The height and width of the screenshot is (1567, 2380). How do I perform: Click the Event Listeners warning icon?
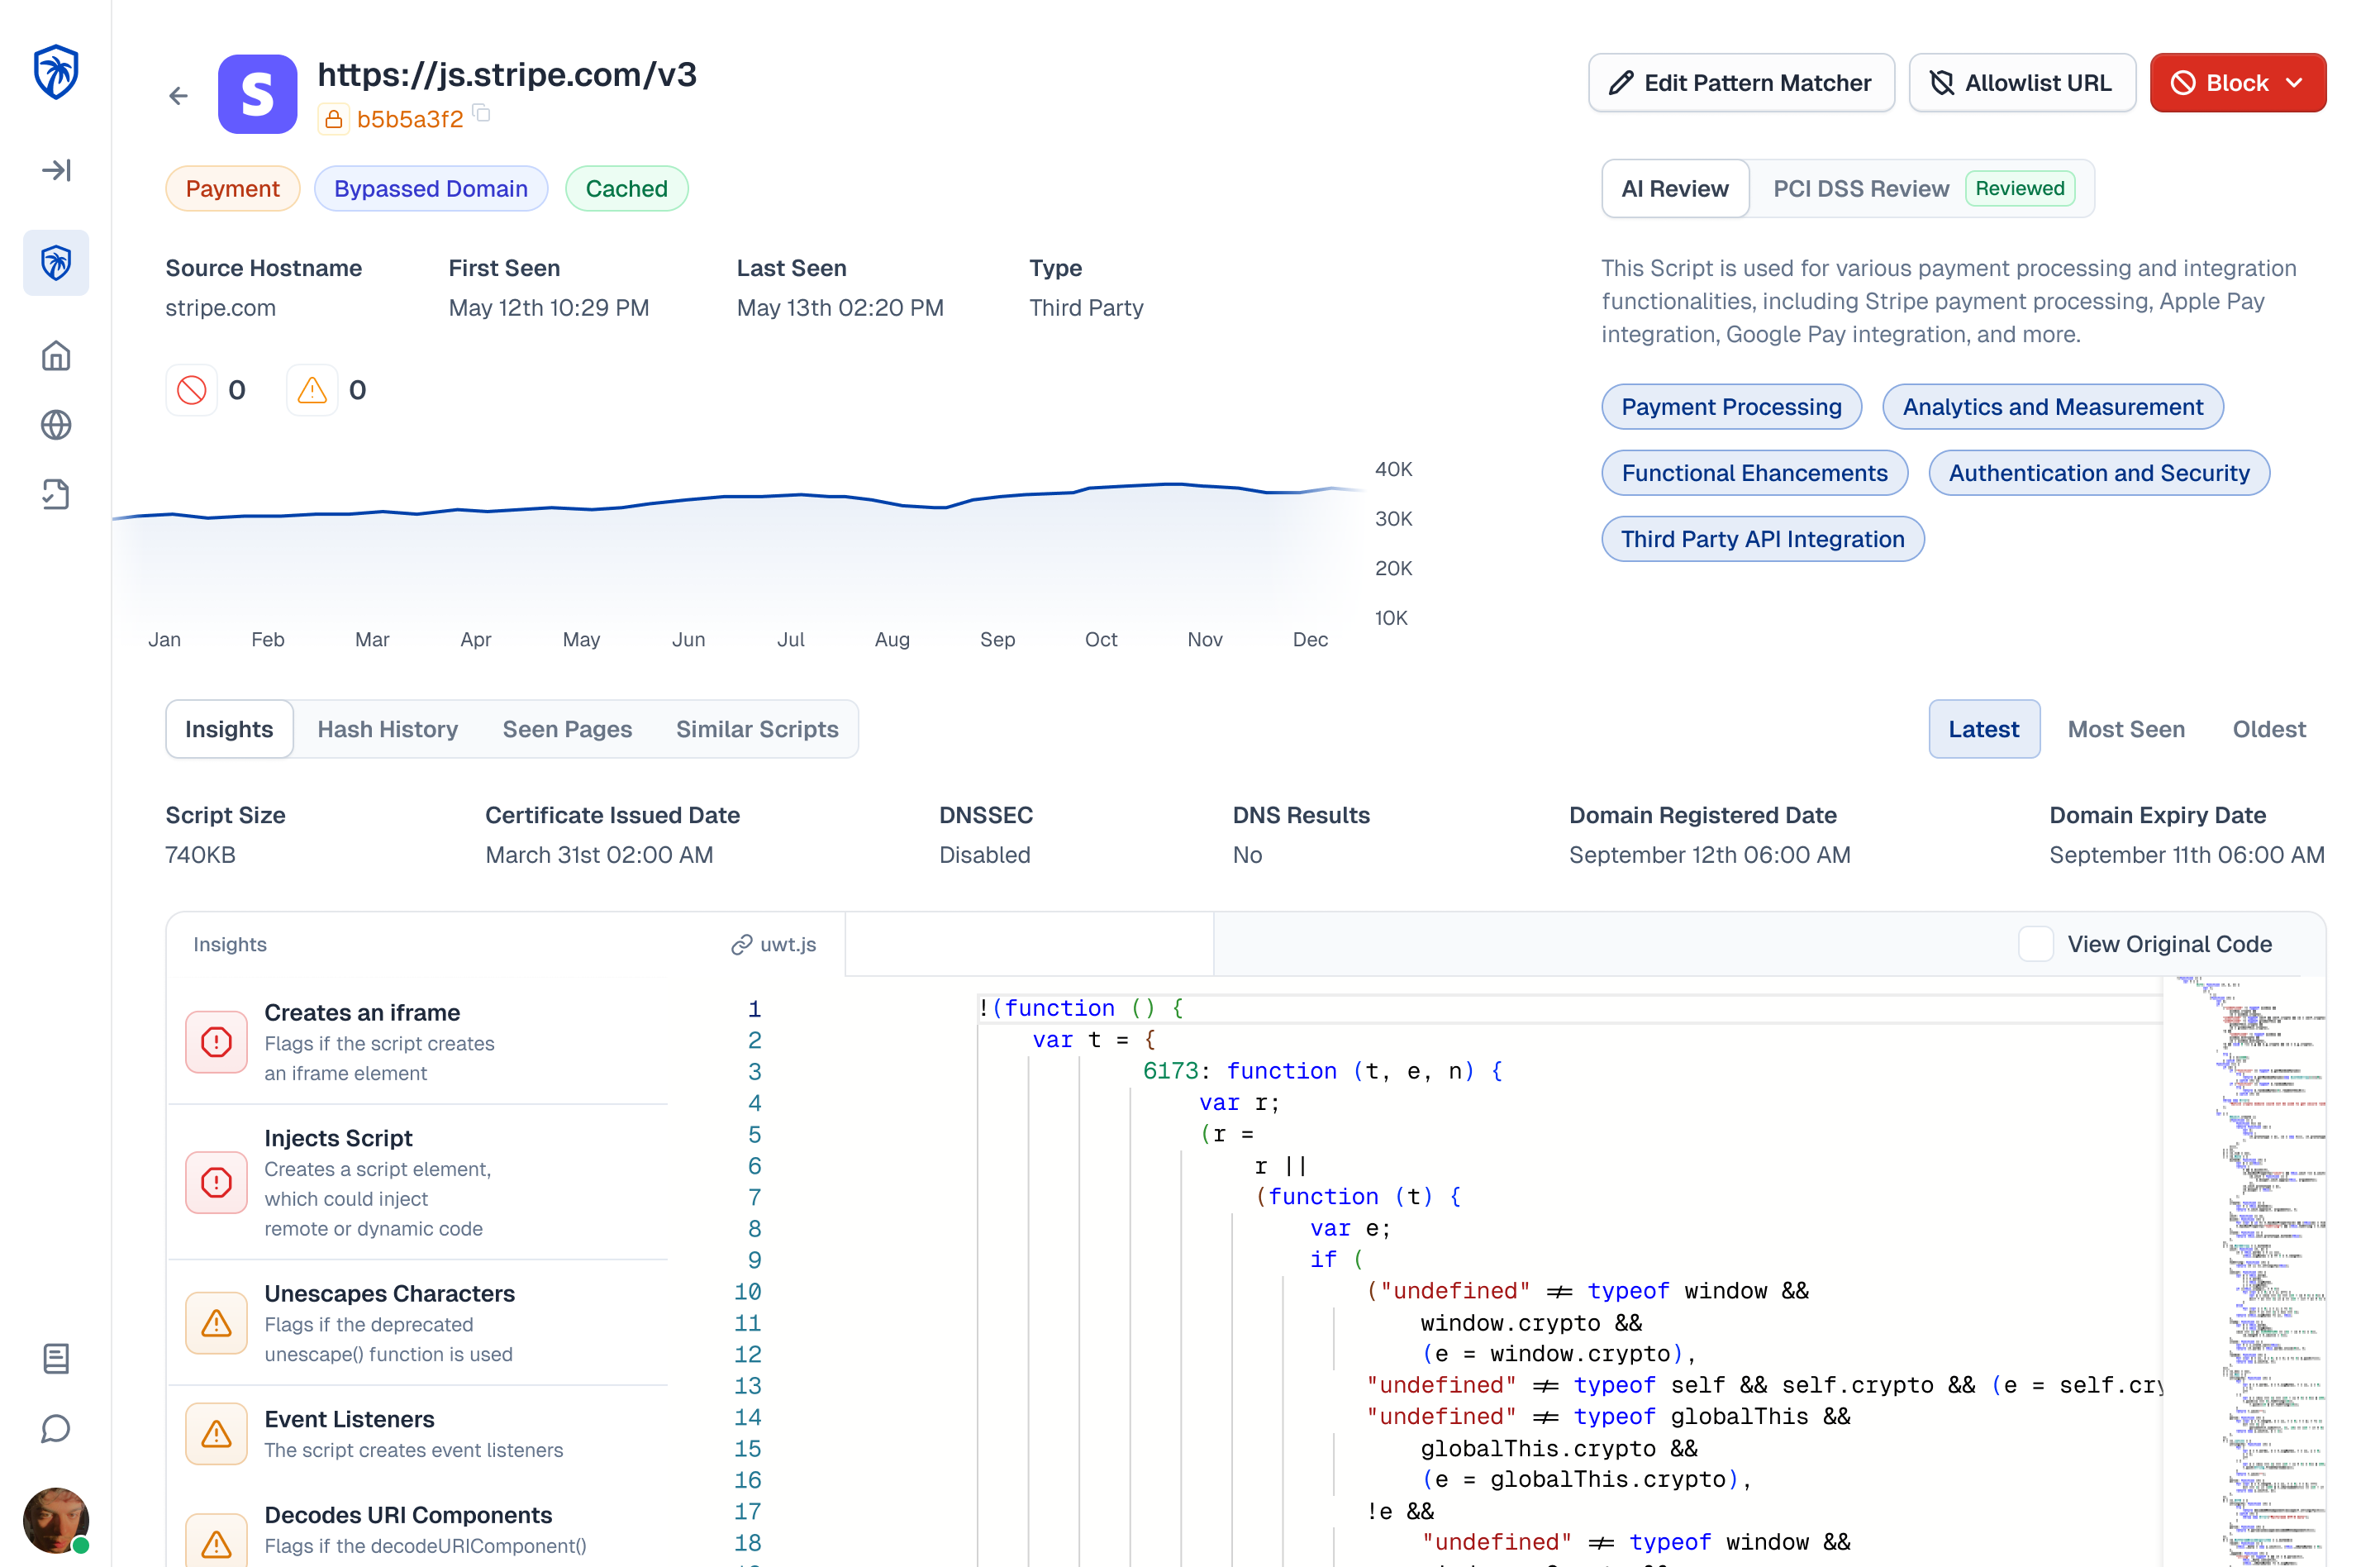[x=216, y=1434]
